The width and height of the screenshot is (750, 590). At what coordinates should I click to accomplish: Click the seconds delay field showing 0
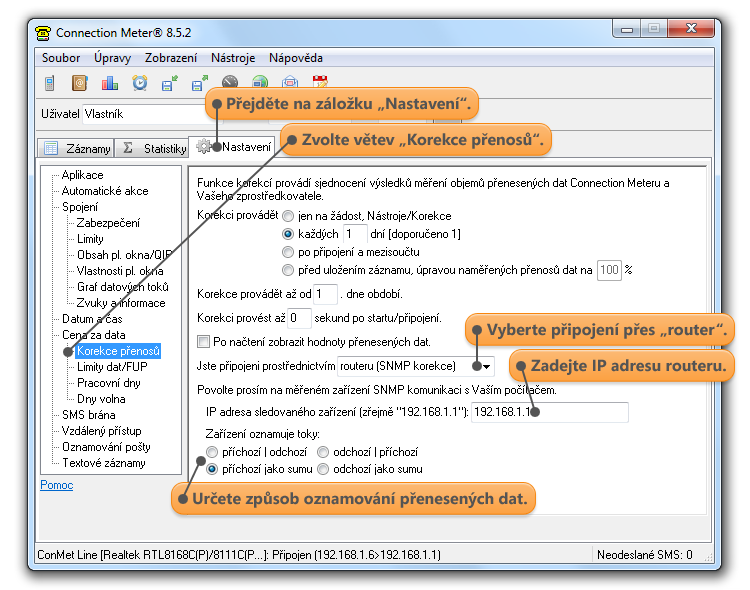tap(299, 318)
